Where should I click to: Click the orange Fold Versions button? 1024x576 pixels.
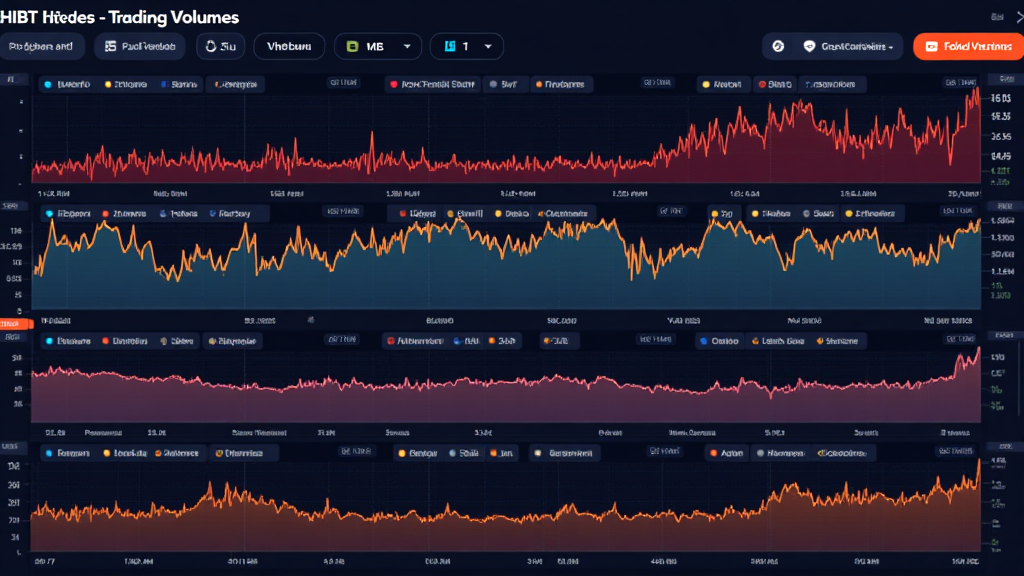pos(966,46)
